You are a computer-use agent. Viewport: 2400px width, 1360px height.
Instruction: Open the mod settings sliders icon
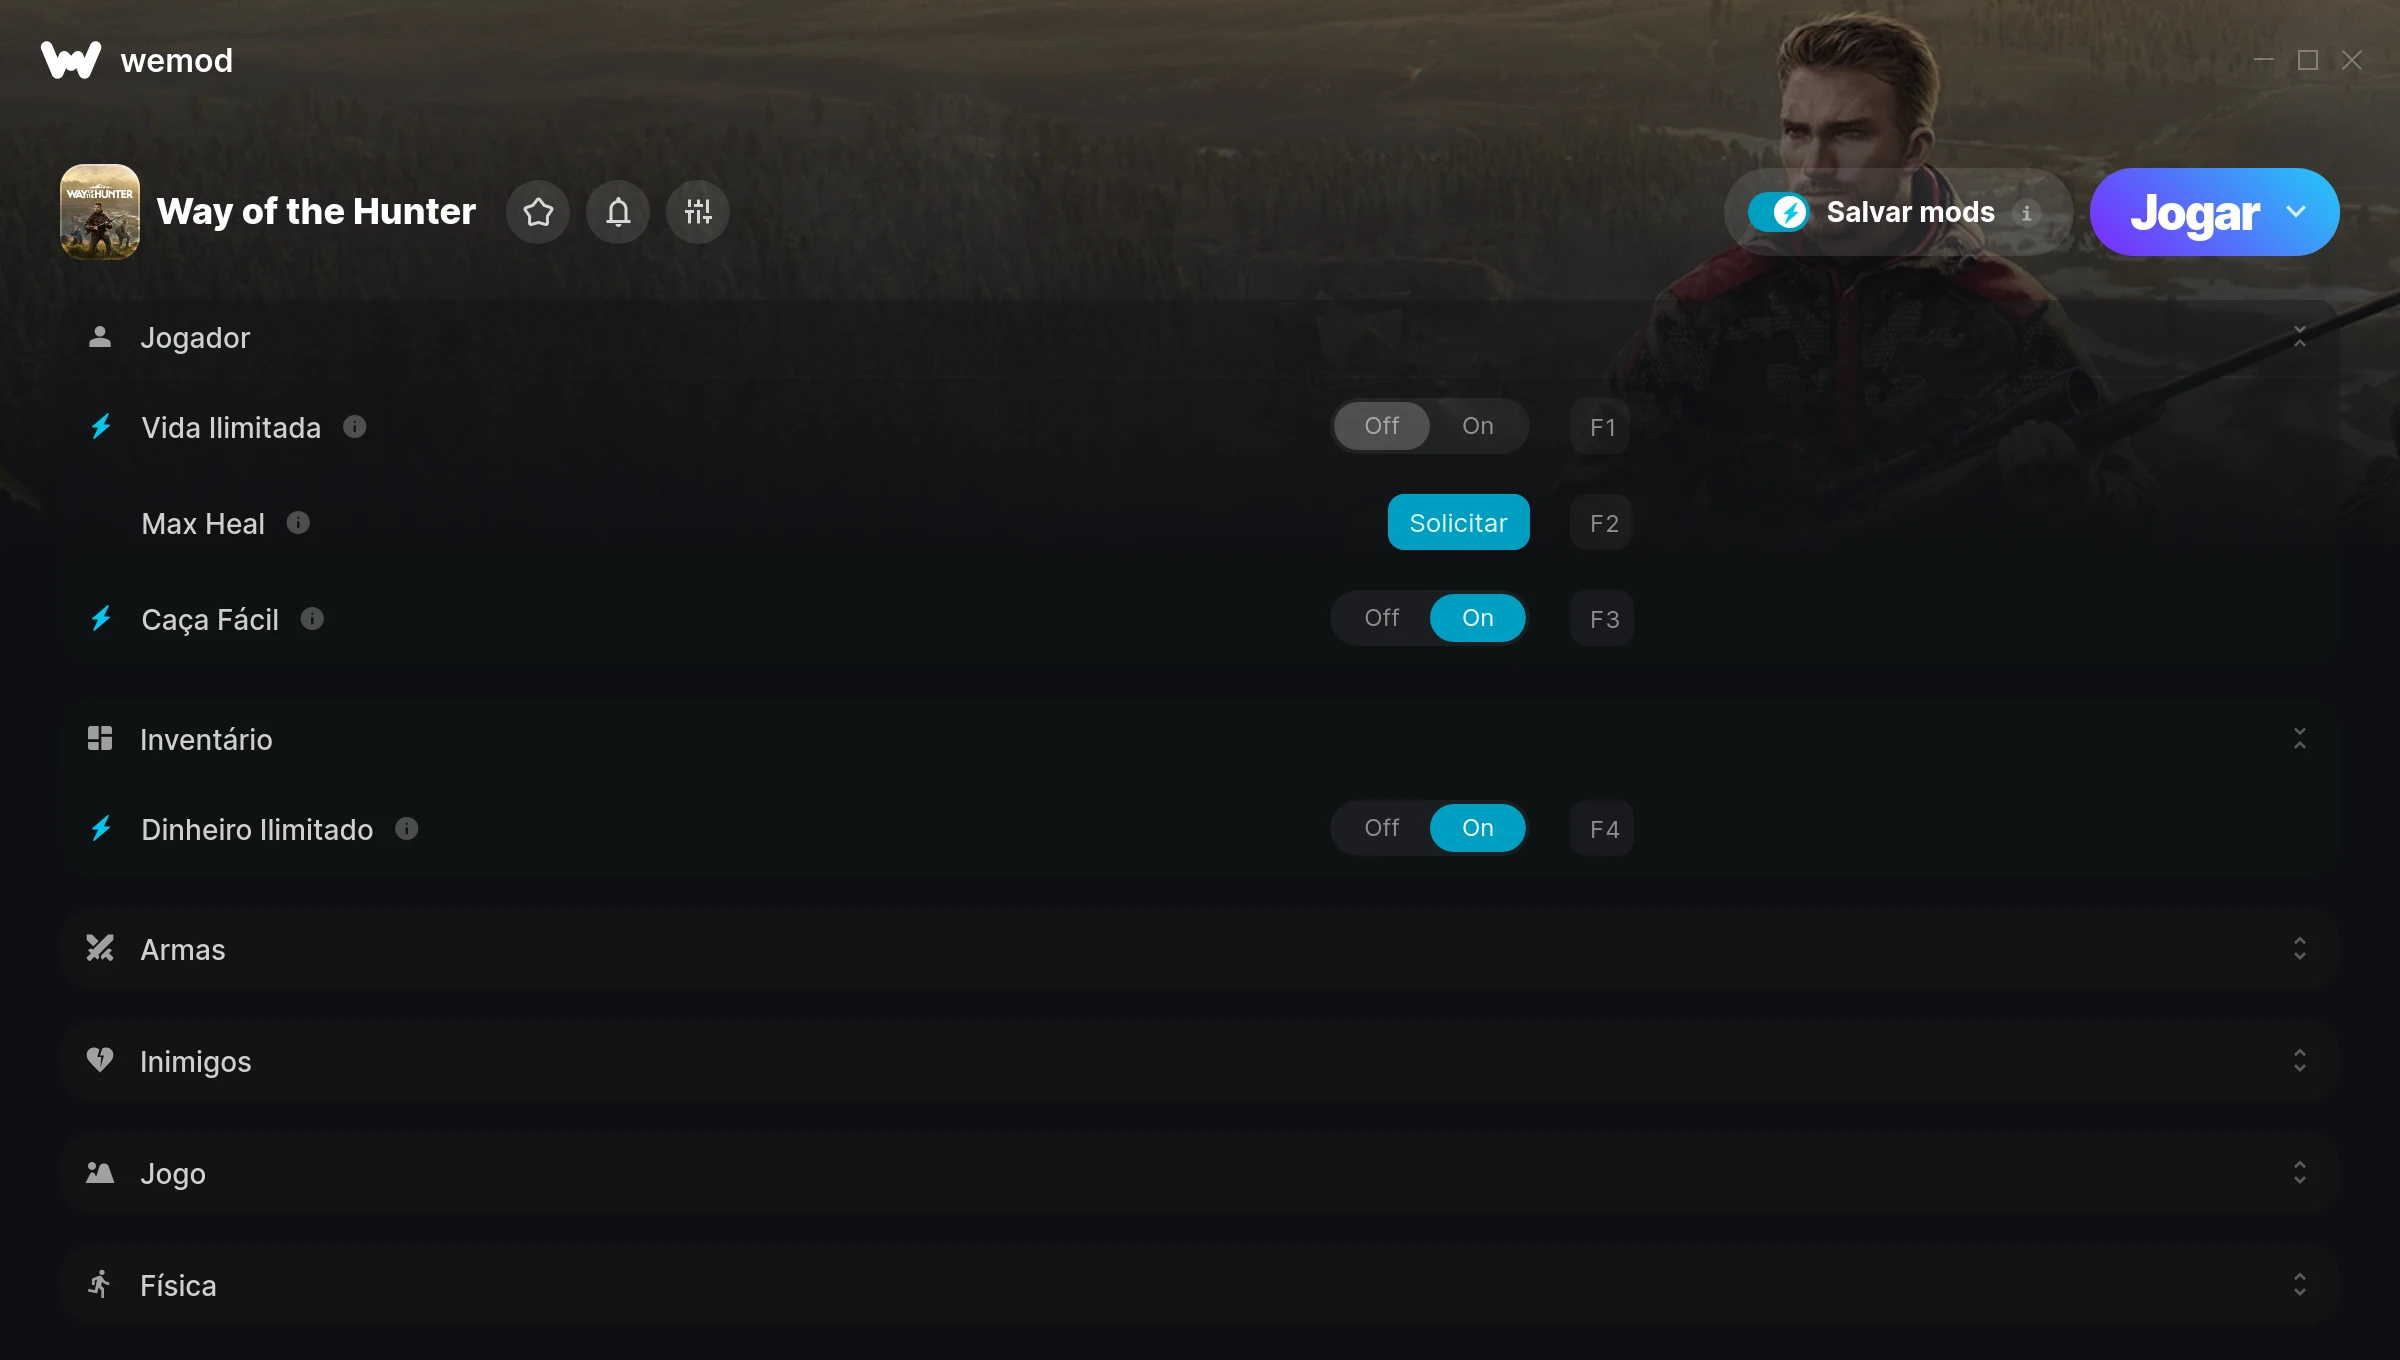click(698, 212)
